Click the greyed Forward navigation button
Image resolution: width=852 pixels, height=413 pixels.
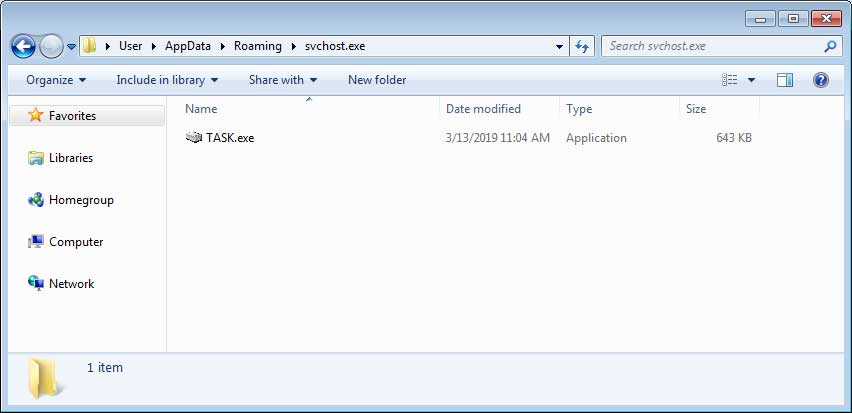click(x=51, y=47)
